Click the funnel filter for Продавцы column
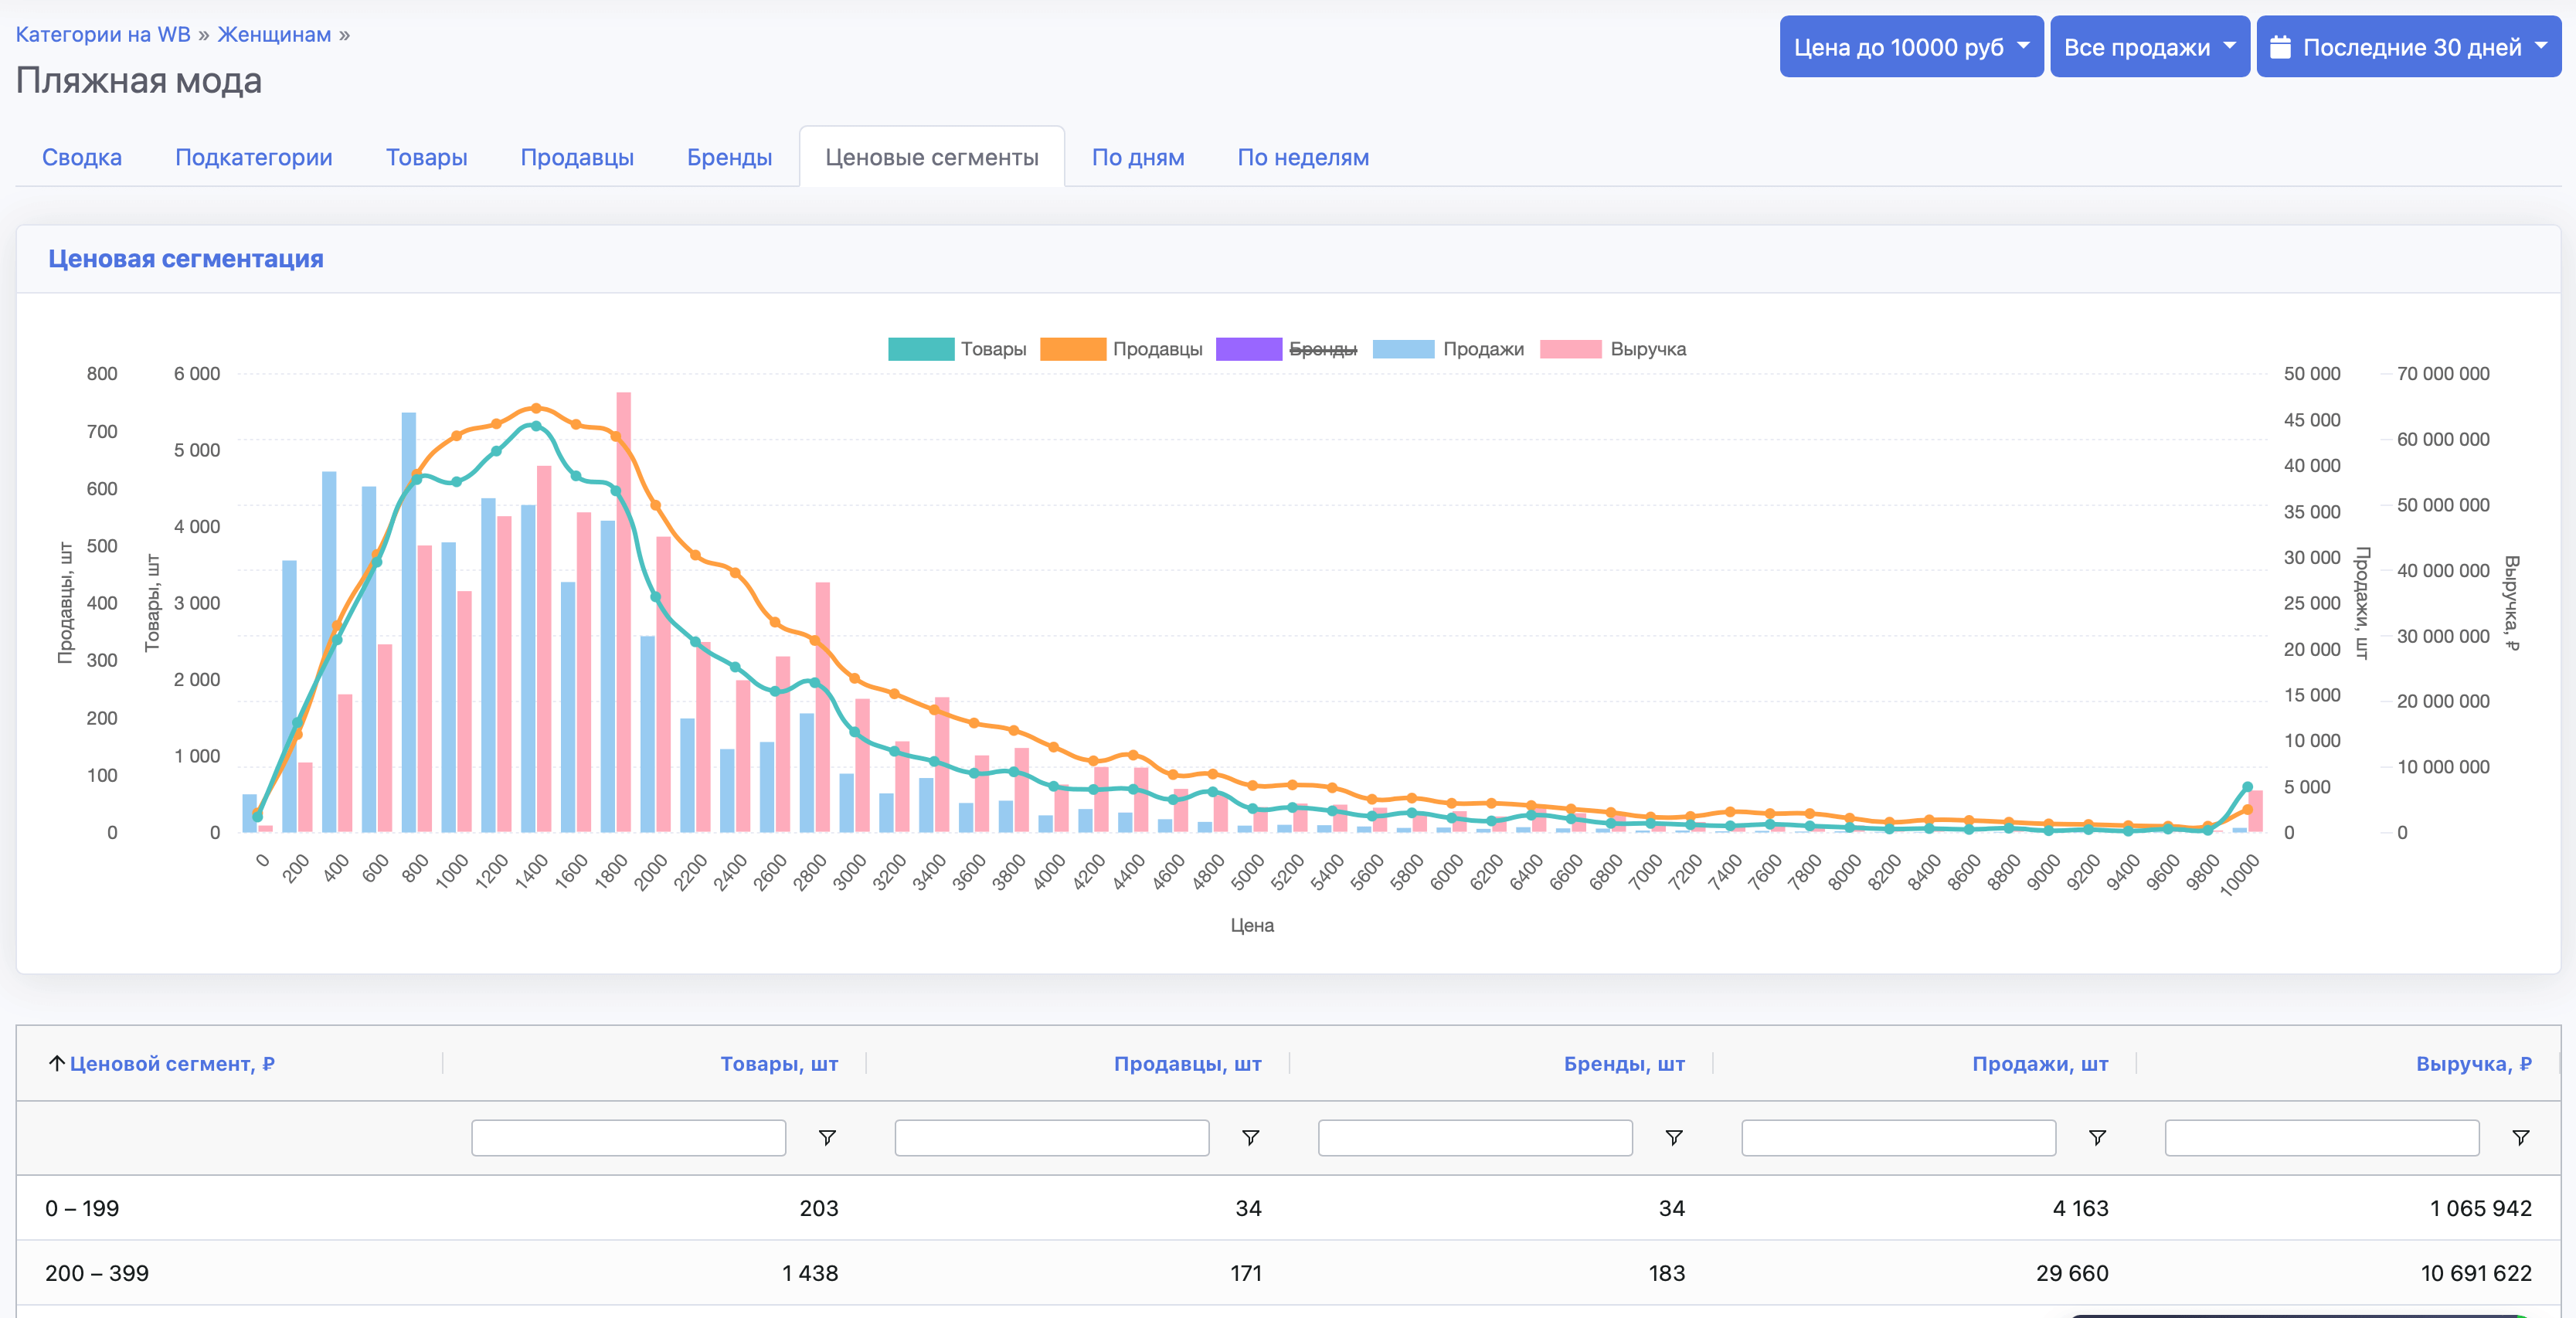Screen dimensions: 2576x1318 (1250, 1138)
